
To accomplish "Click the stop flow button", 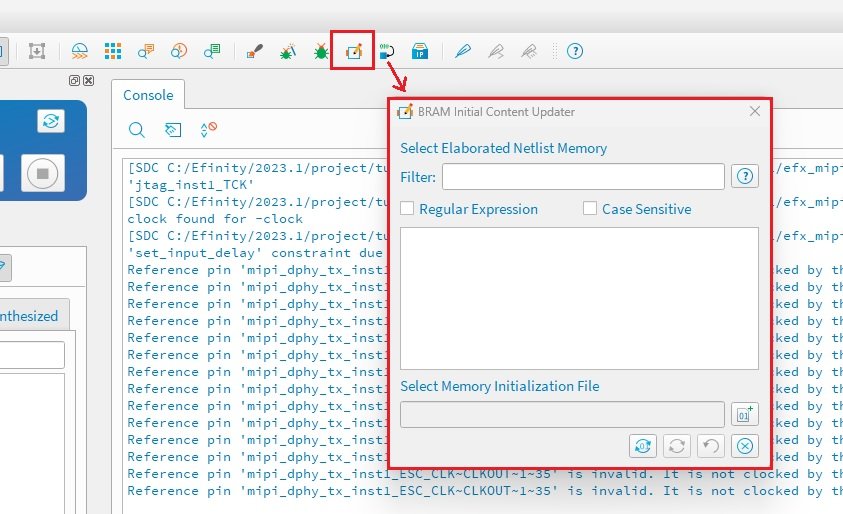I will tap(42, 173).
